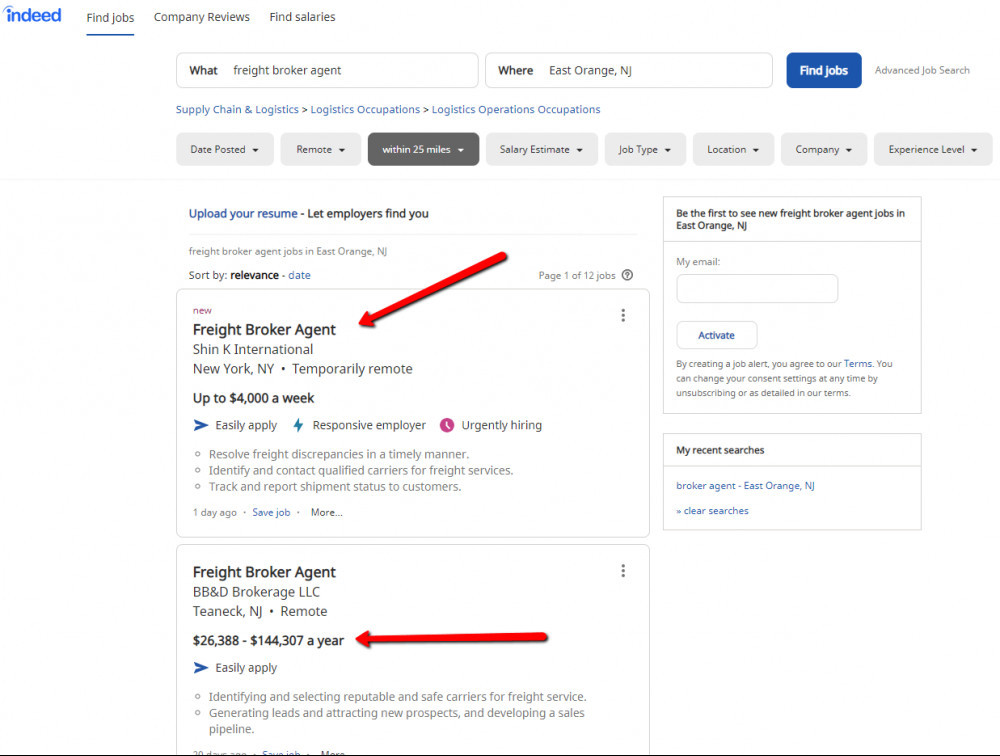
Task: Go to the Find salaries tab
Action: click(302, 17)
